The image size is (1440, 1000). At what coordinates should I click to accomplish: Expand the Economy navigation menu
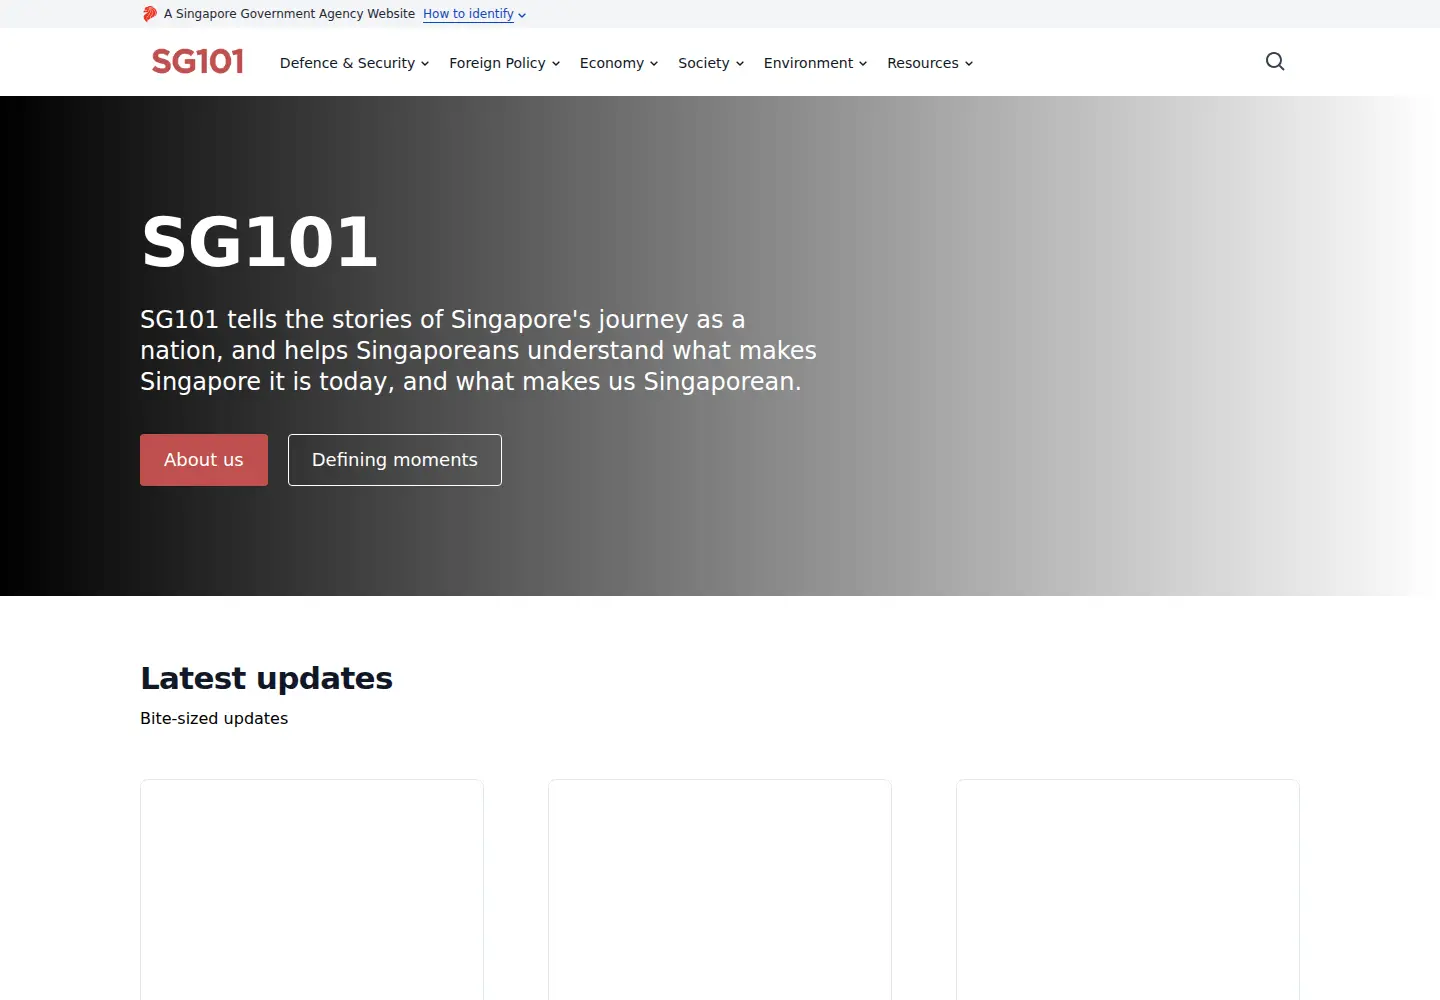[619, 63]
